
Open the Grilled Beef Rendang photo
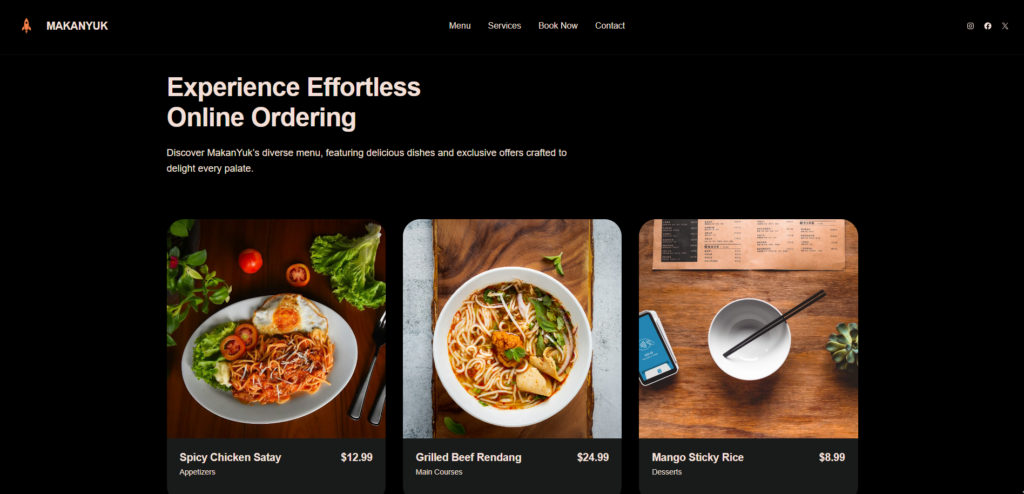coord(512,329)
